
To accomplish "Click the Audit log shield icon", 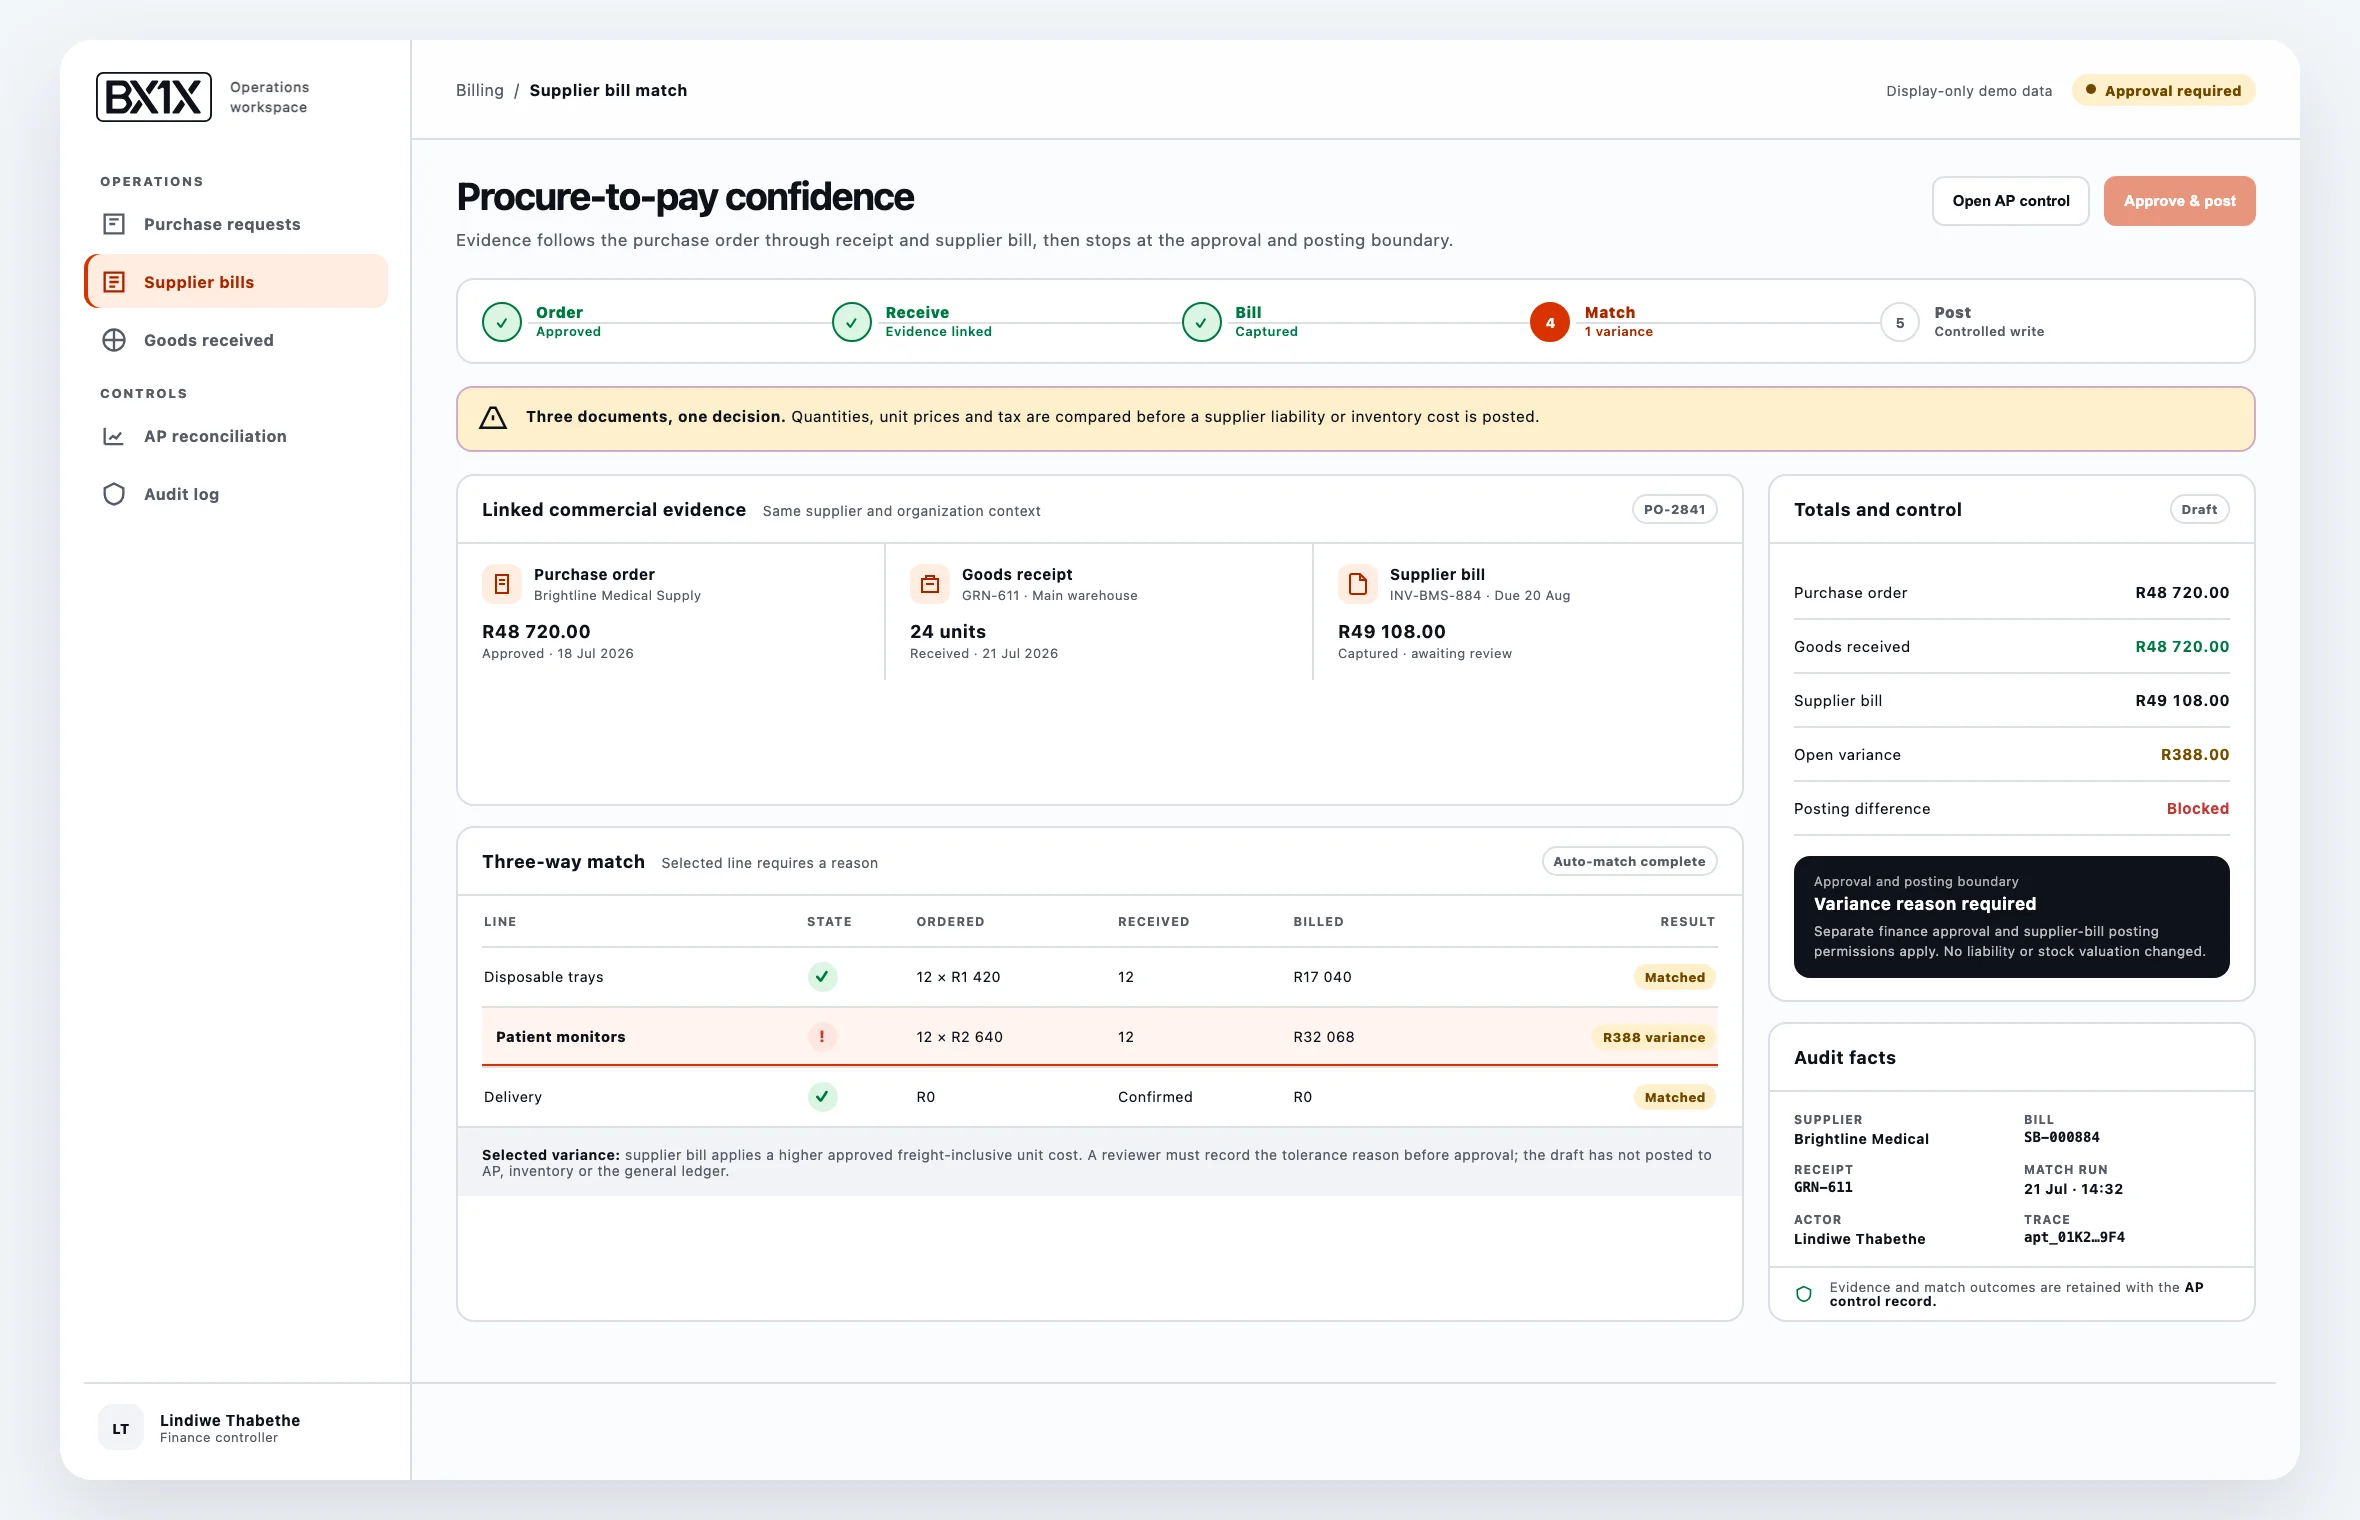I will point(114,494).
